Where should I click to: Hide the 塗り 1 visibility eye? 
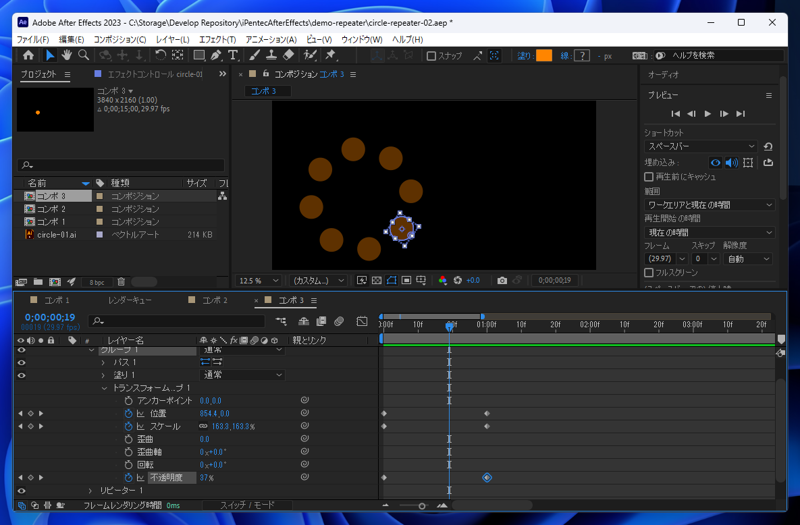click(21, 375)
